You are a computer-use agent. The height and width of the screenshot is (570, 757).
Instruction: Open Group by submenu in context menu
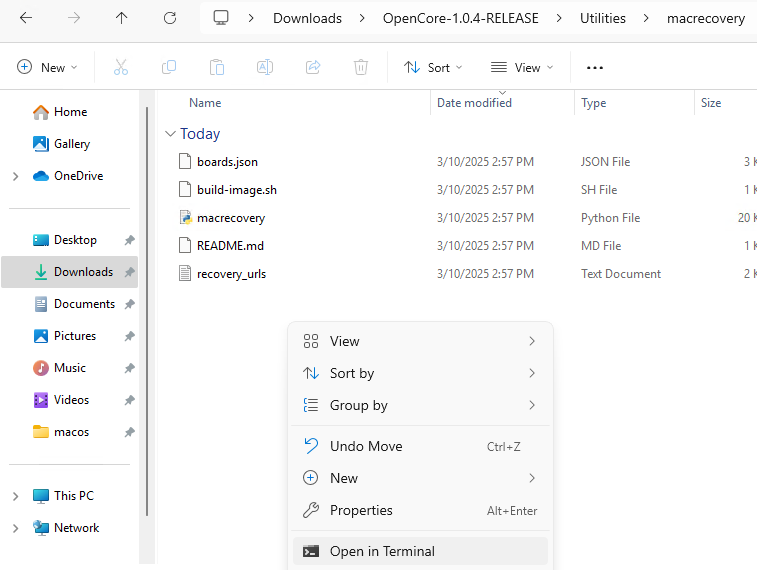point(421,405)
